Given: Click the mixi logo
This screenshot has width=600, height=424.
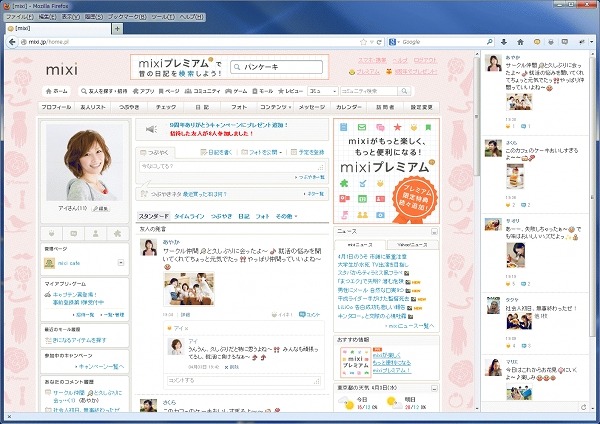Looking at the screenshot, I should [62, 69].
